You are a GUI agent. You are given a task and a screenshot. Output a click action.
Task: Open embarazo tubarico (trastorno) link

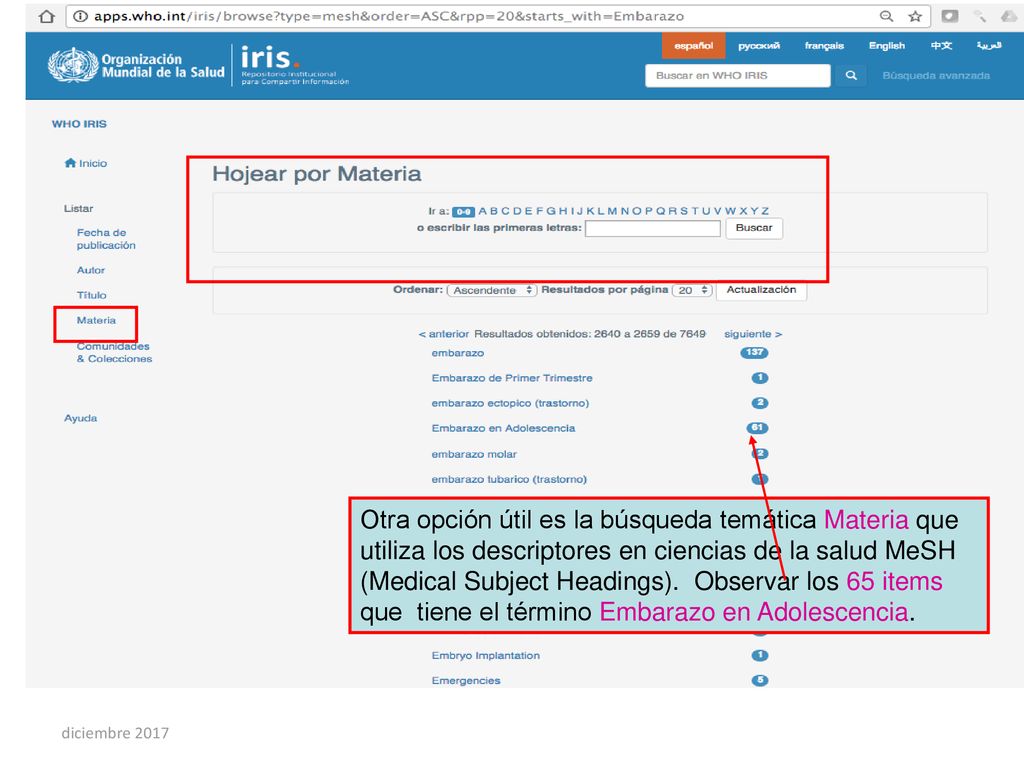[509, 479]
